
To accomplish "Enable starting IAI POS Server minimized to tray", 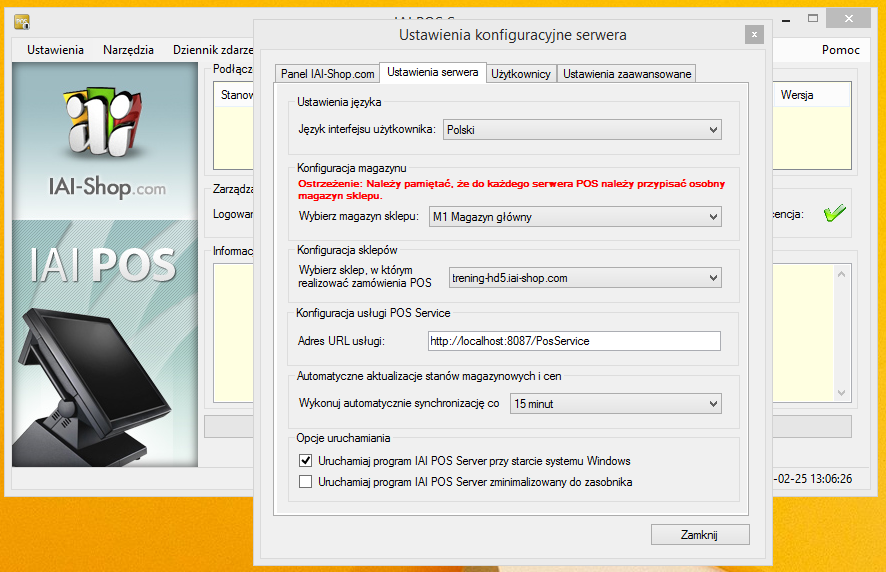I will [x=306, y=482].
